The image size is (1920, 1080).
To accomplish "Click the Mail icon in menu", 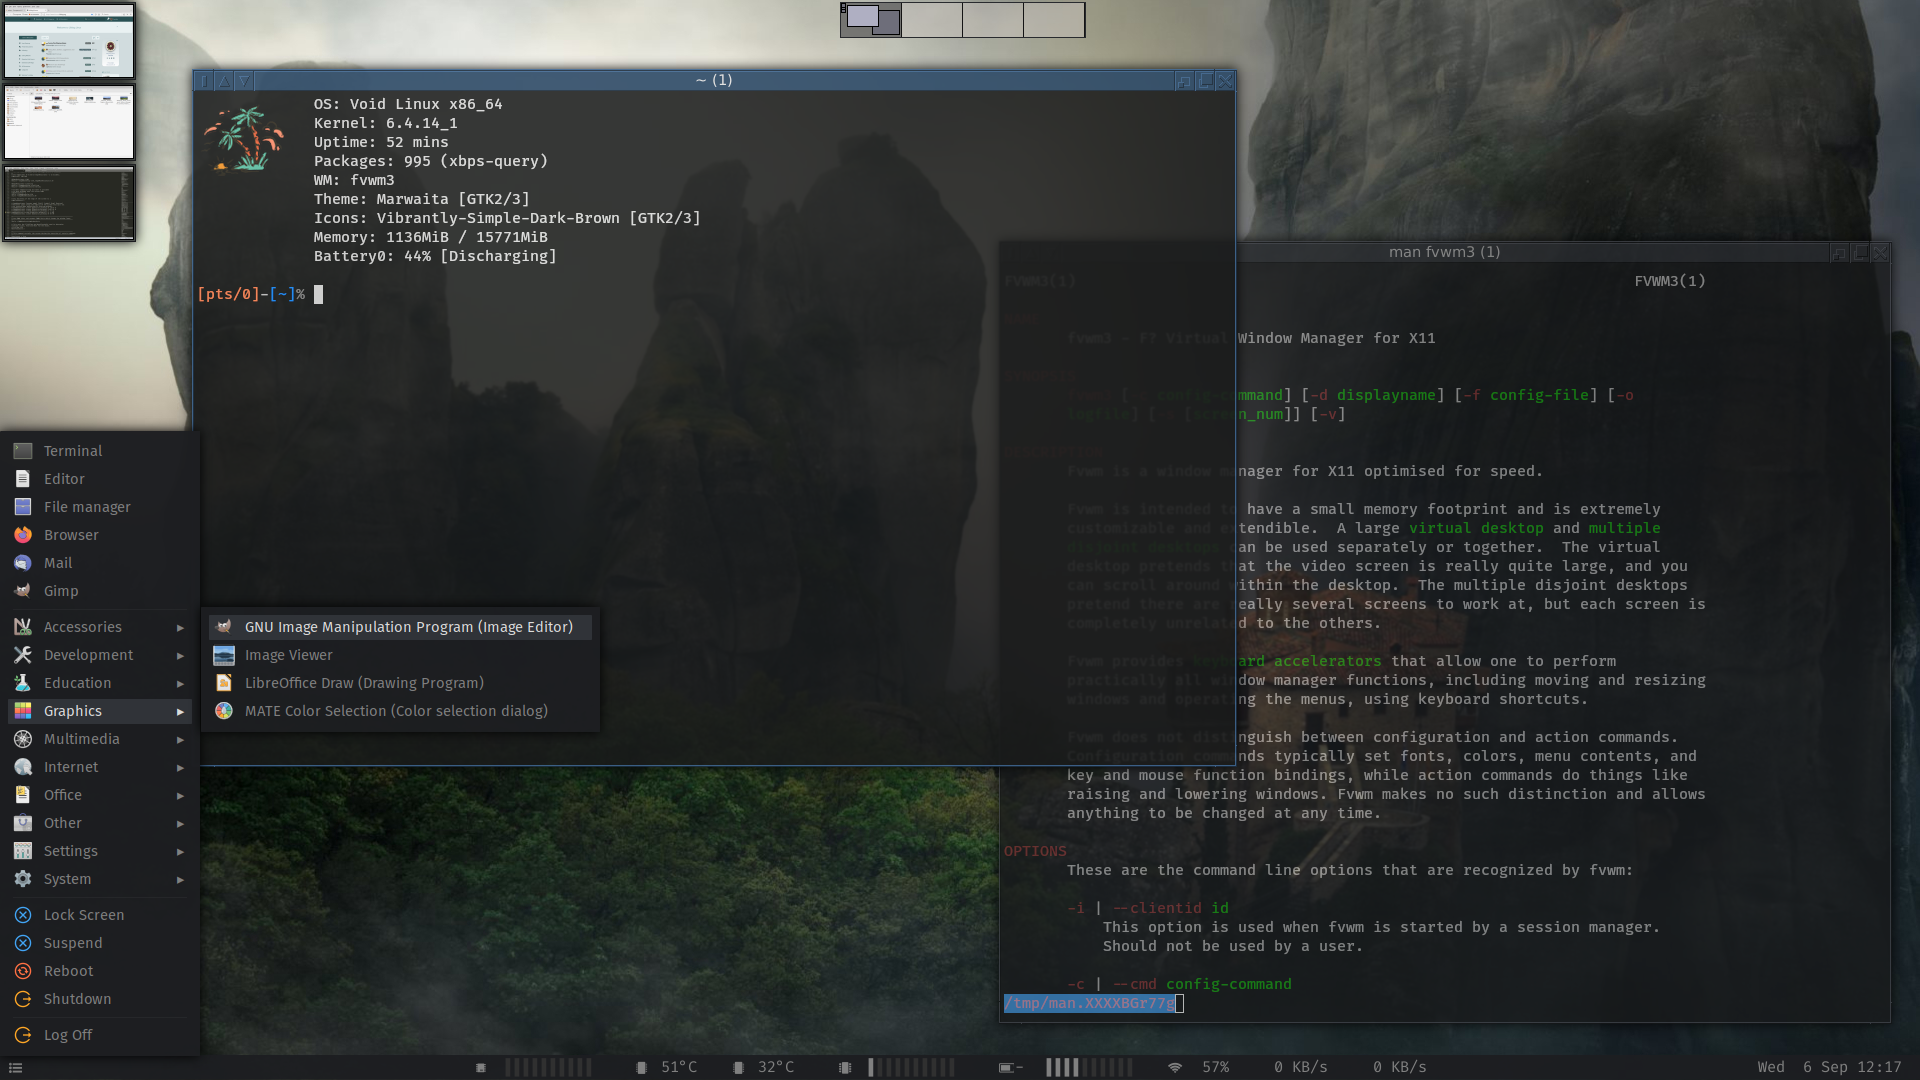I will 23,563.
